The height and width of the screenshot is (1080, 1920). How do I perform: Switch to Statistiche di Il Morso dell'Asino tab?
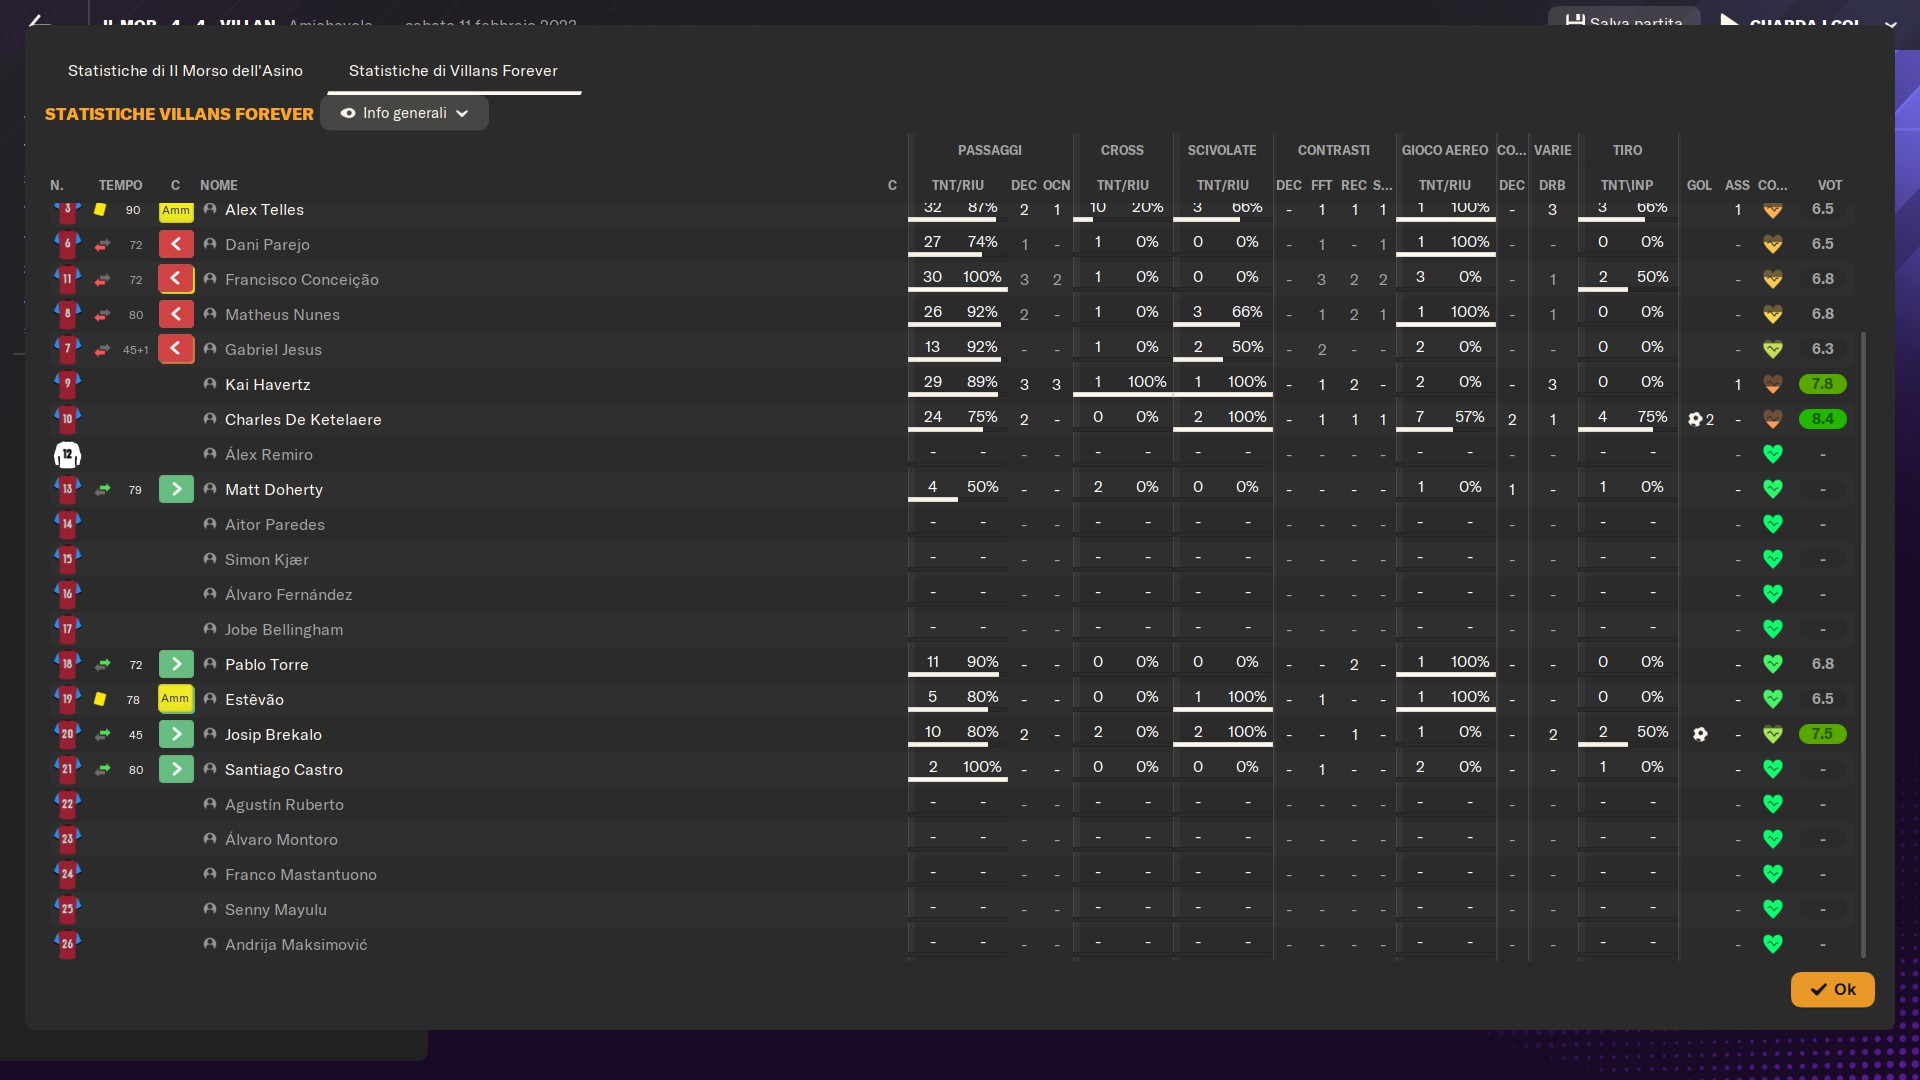pos(185,71)
